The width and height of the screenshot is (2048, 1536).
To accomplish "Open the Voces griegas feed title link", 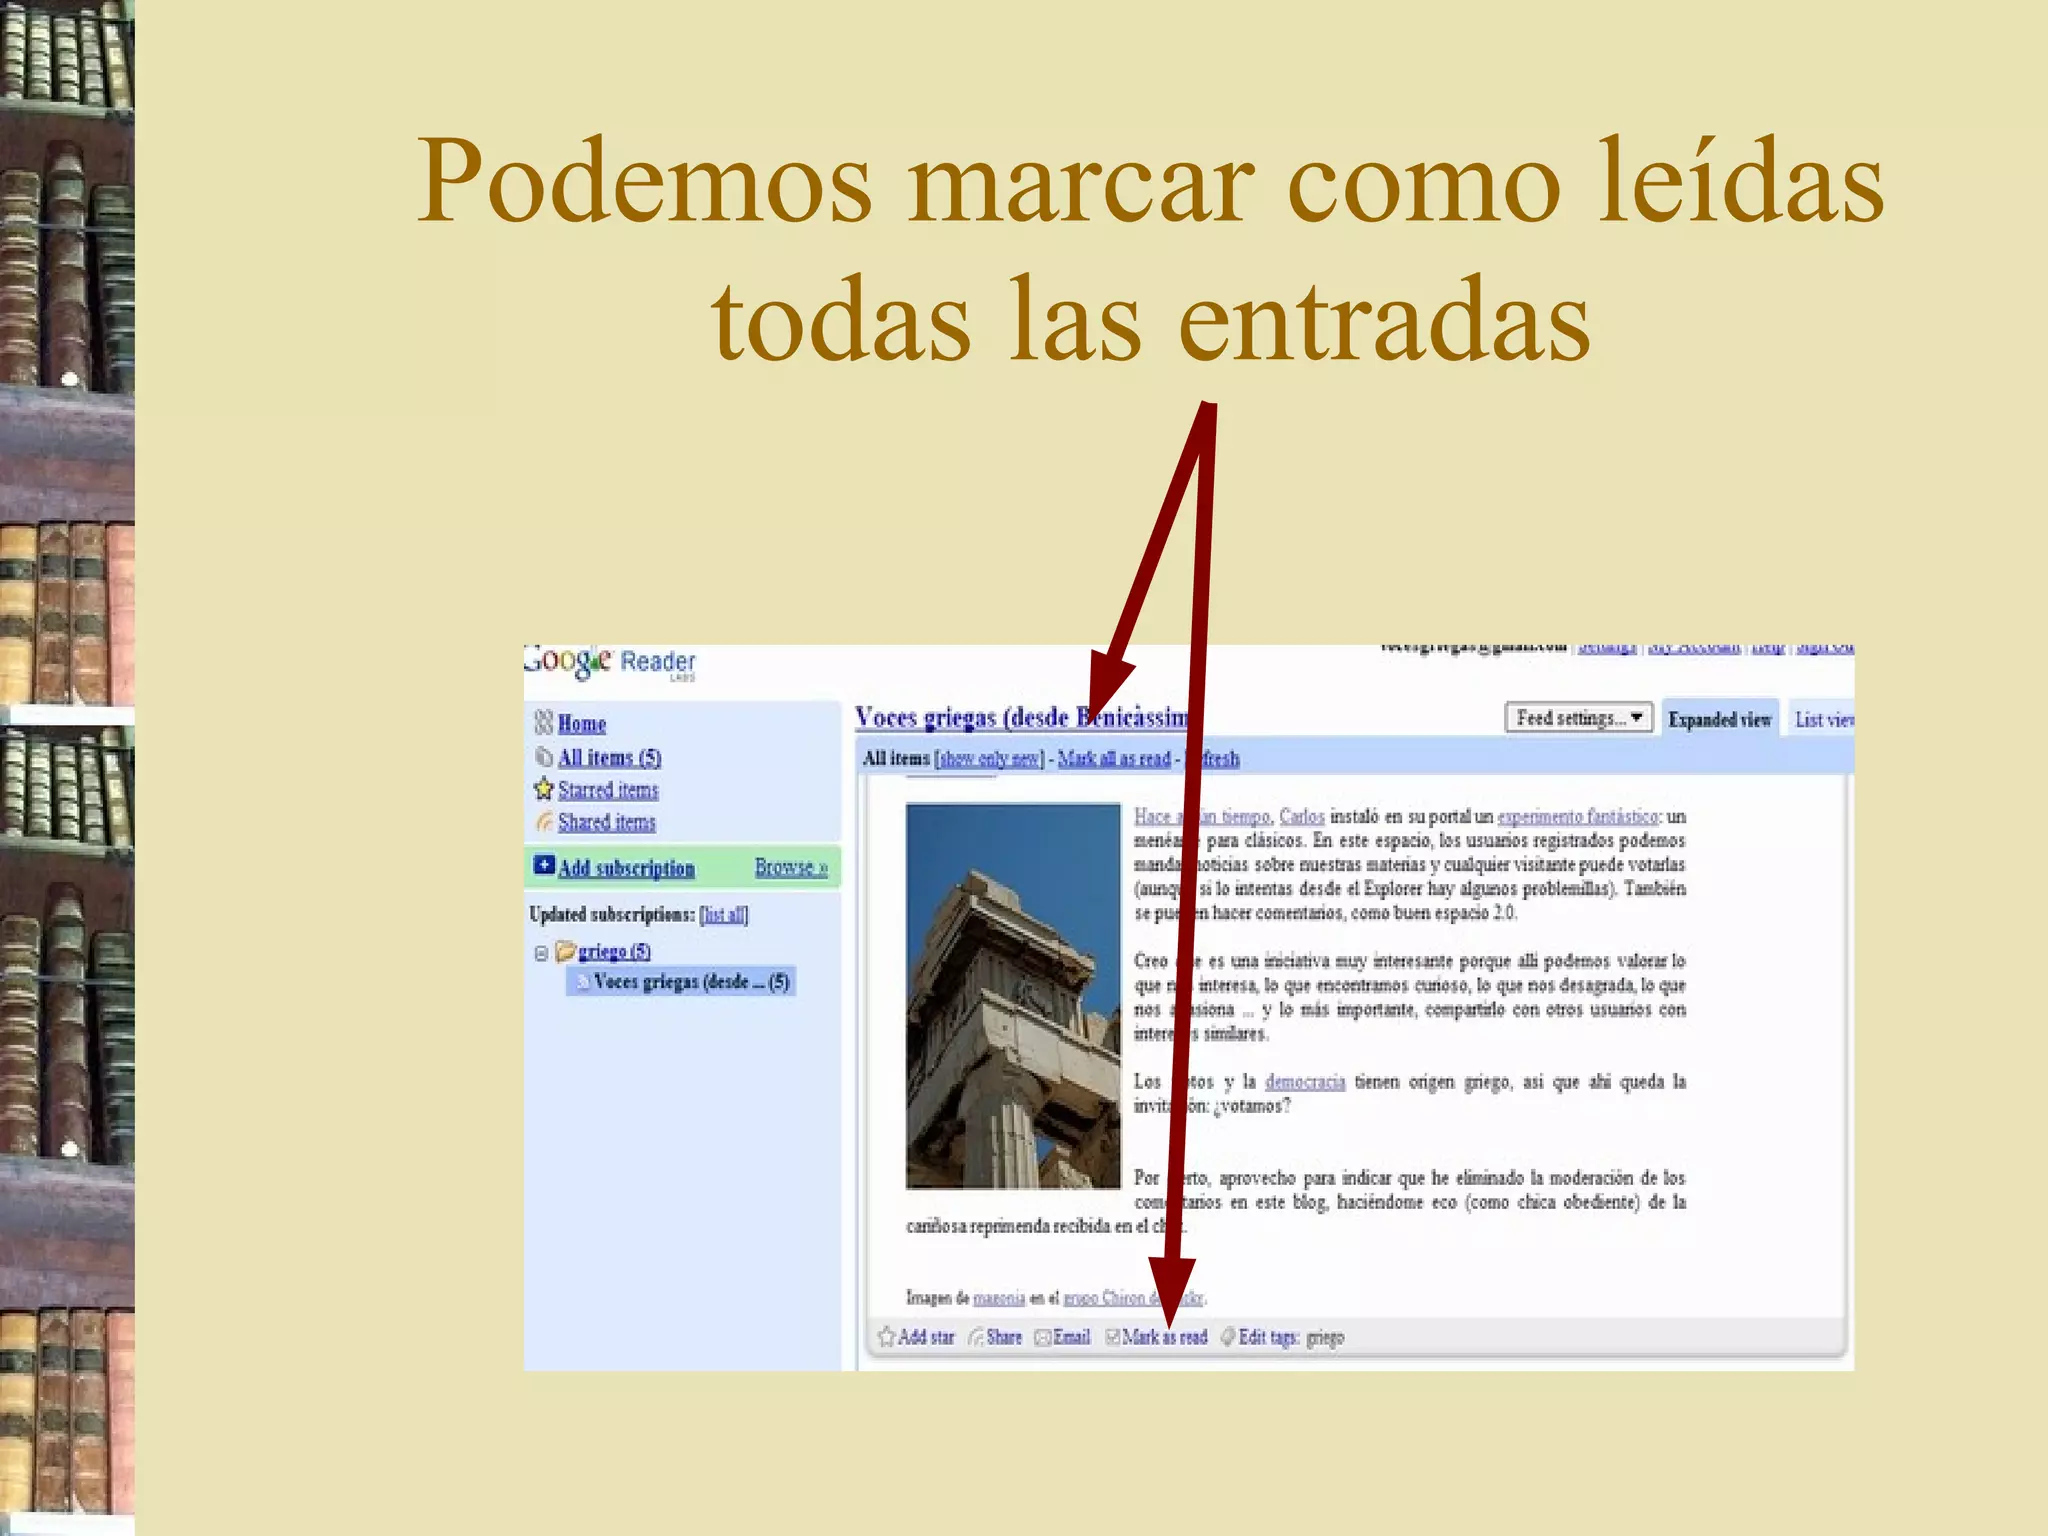I will click(1023, 717).
